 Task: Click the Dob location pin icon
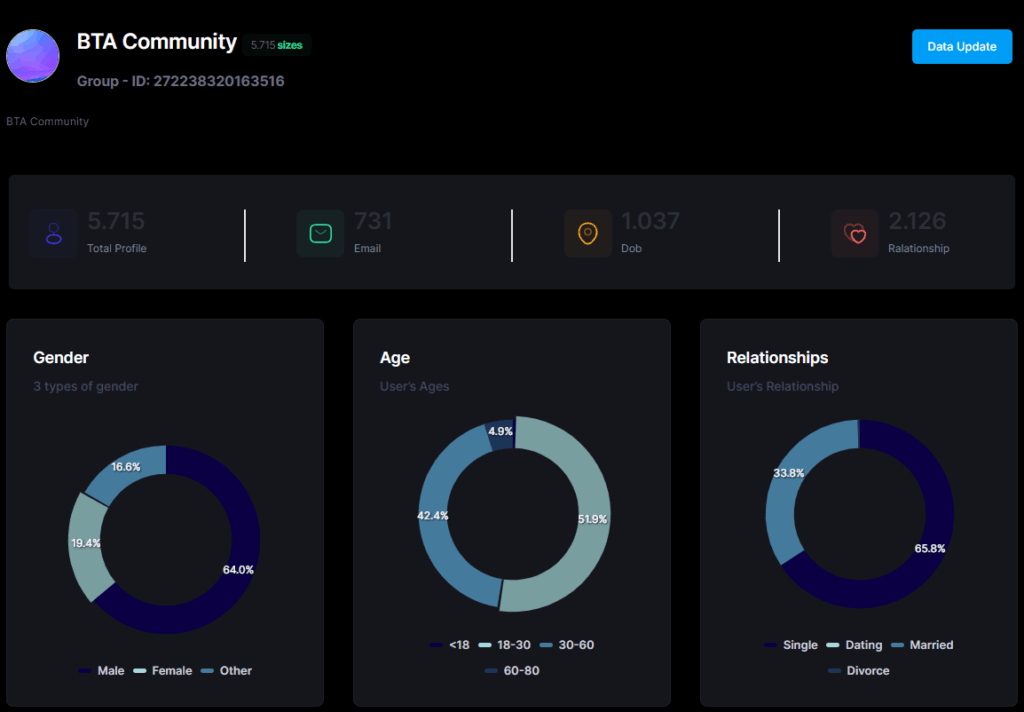tap(587, 234)
